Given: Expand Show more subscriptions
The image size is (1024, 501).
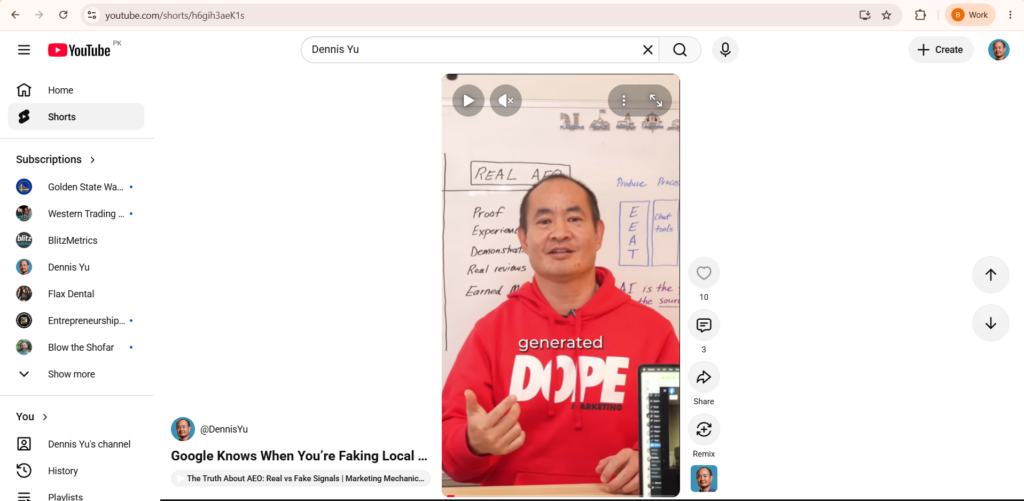Looking at the screenshot, I should pos(76,374).
